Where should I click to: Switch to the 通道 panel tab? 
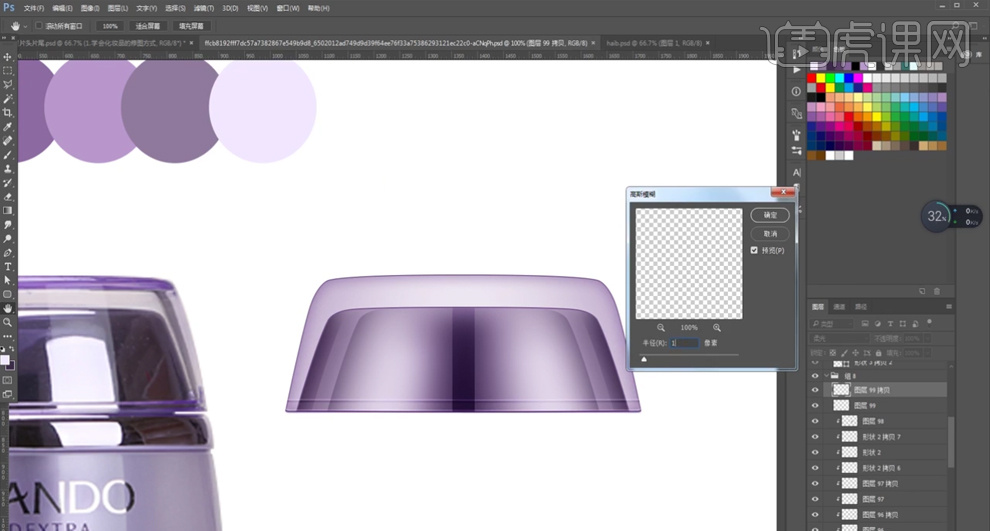pos(839,306)
